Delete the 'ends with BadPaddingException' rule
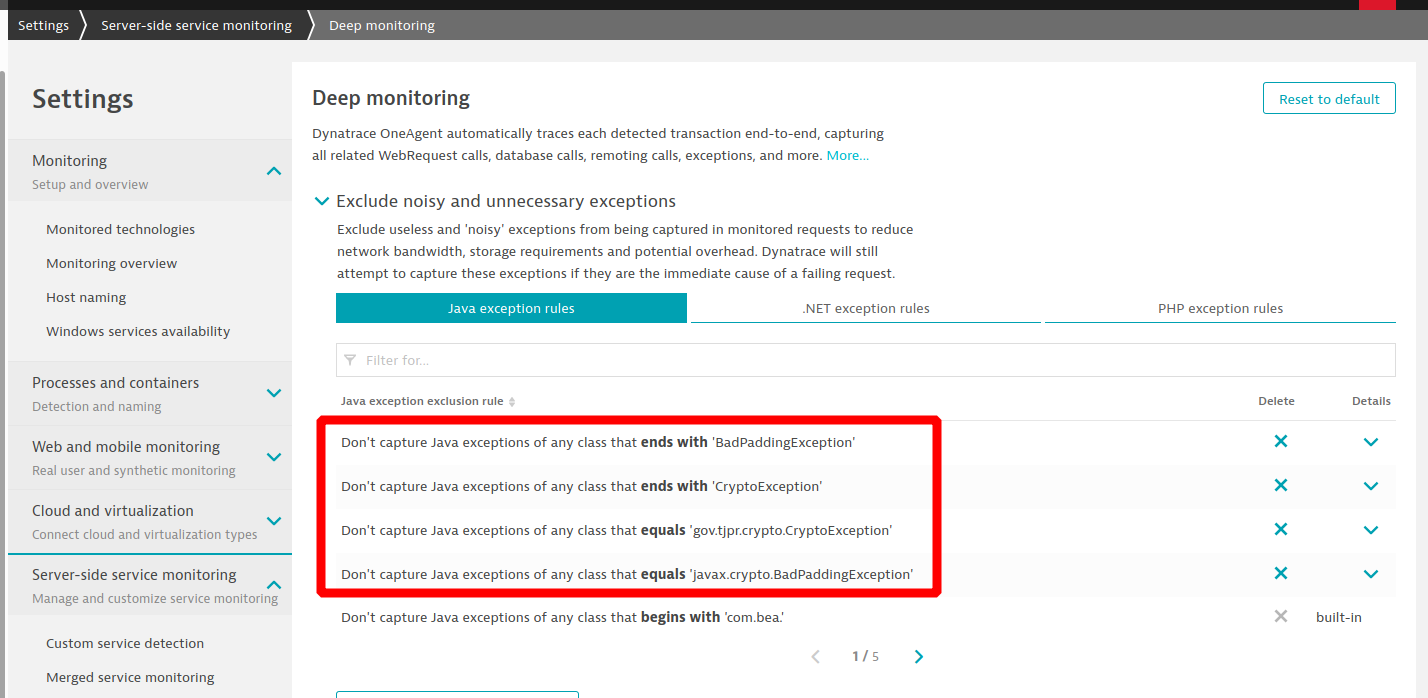Viewport: 1428px width, 698px height. pos(1280,441)
